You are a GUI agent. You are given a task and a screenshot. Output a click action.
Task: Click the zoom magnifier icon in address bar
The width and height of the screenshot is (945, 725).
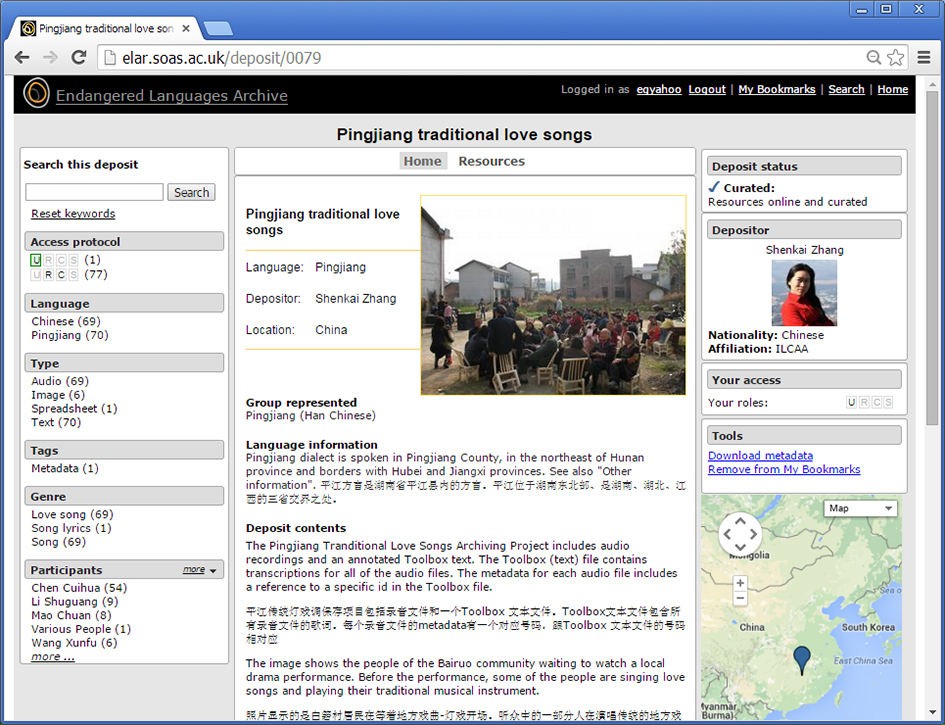point(873,57)
